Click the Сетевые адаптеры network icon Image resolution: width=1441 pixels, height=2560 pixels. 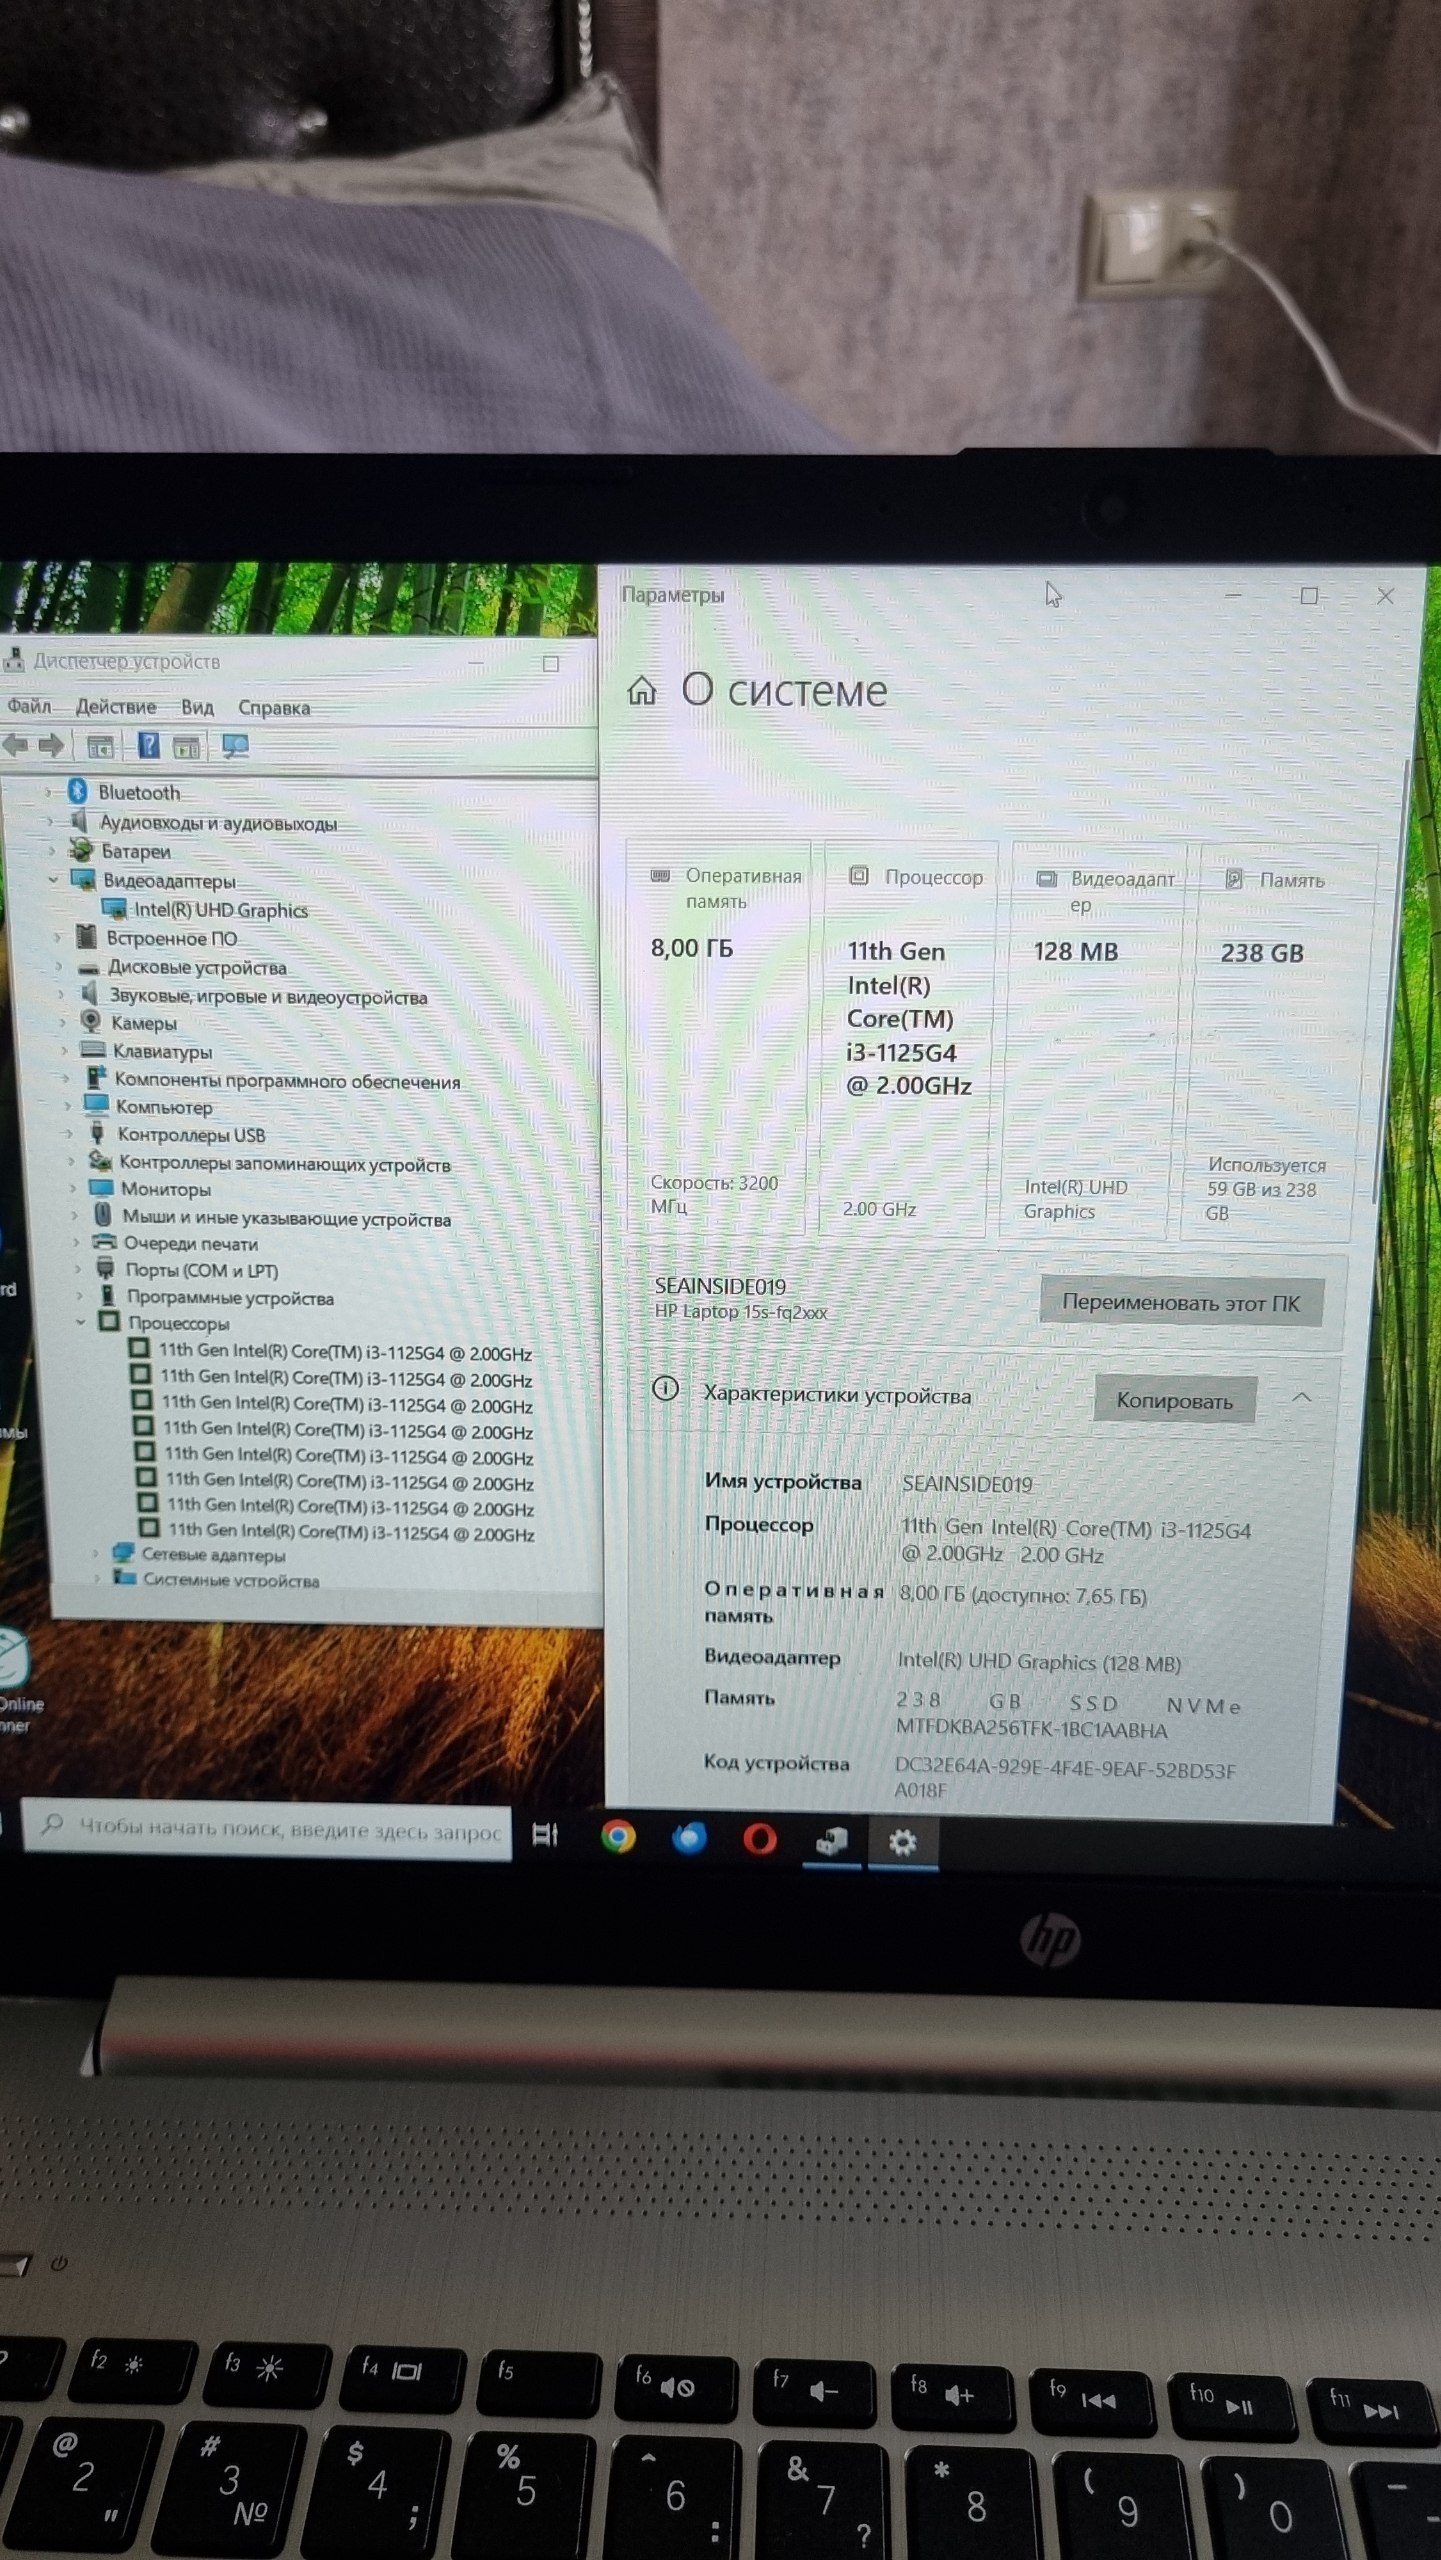[123, 1553]
